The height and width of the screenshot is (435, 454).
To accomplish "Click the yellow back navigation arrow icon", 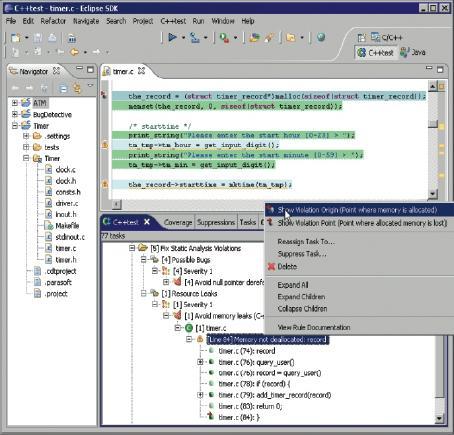I will 74,52.
